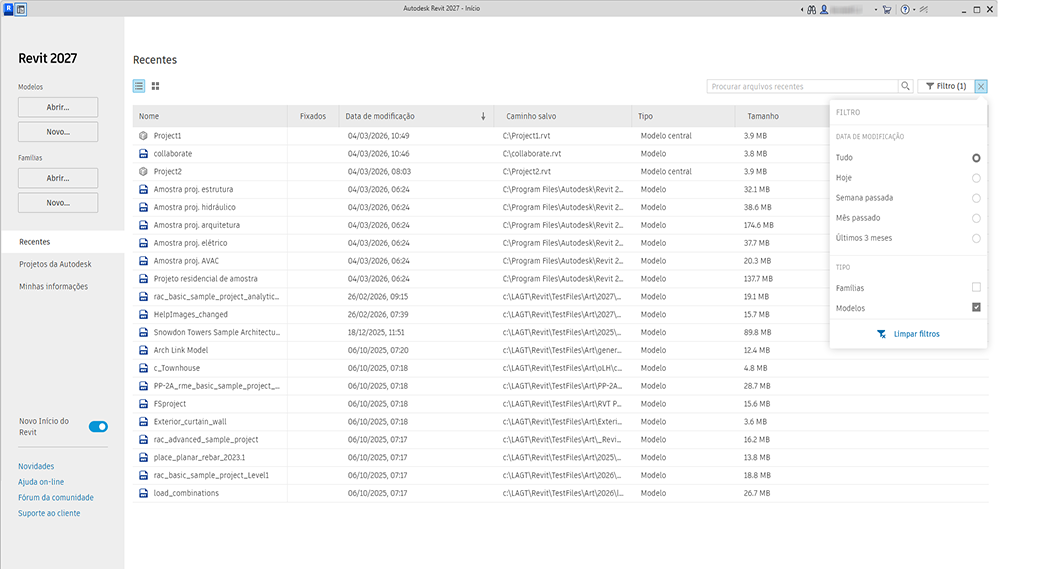
Task: Toggle the Novo Início do Revit switch
Action: coord(99,427)
